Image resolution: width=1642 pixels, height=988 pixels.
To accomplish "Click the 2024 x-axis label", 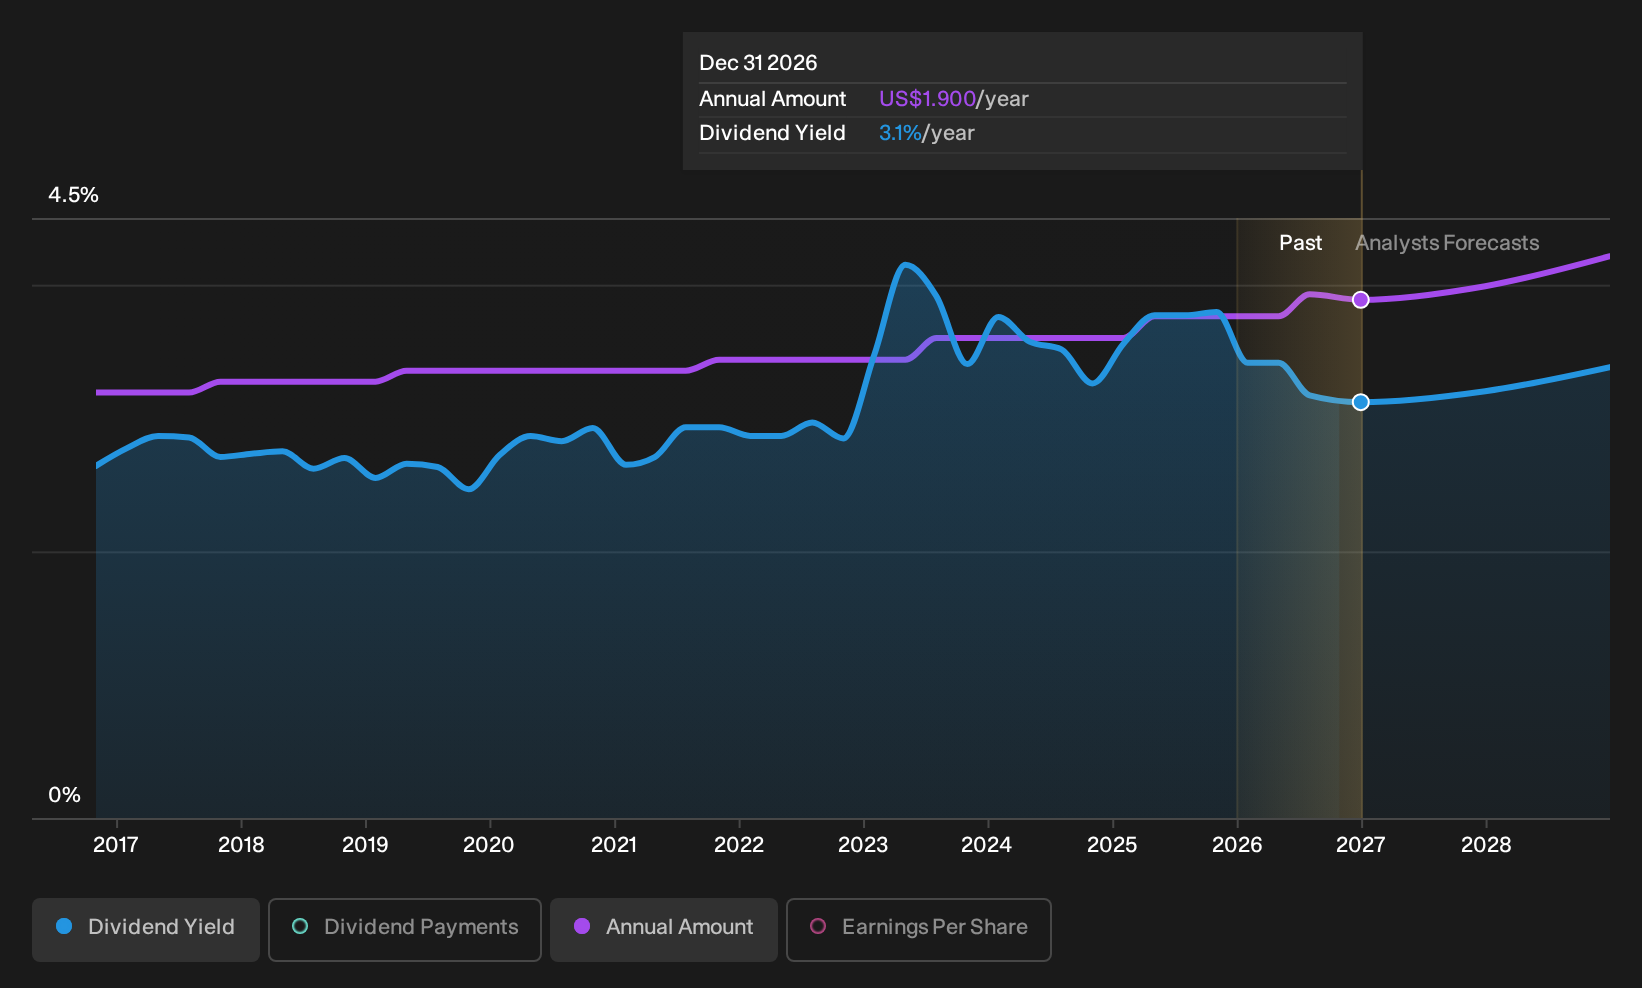I will pos(987,845).
